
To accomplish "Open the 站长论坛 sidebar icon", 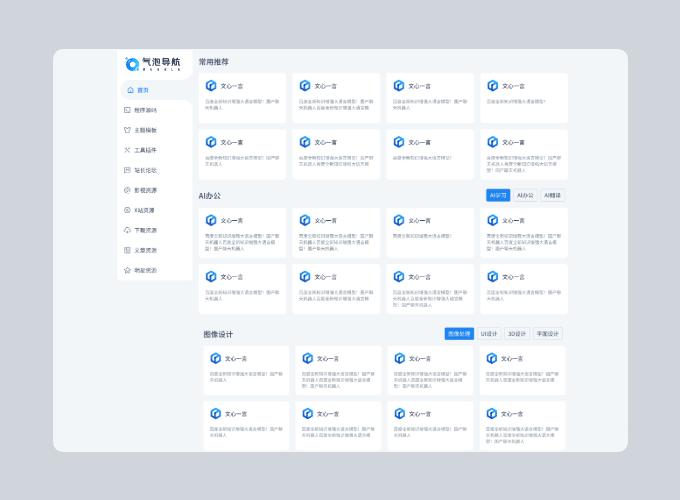I will (x=127, y=170).
